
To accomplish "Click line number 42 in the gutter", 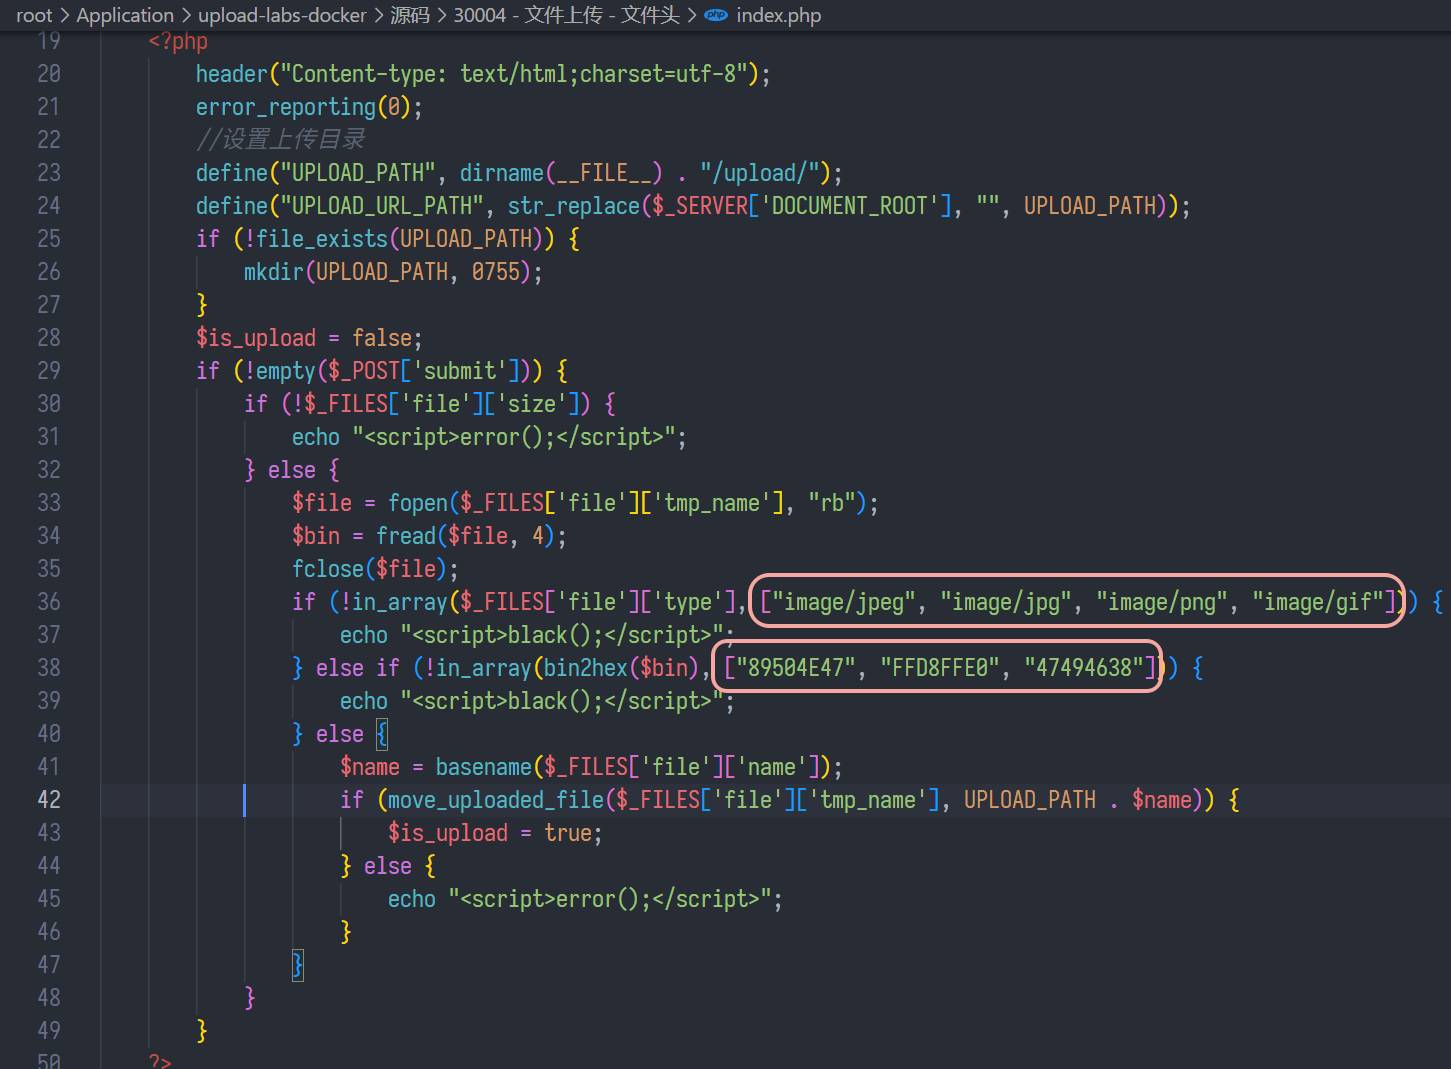I will pyautogui.click(x=48, y=799).
